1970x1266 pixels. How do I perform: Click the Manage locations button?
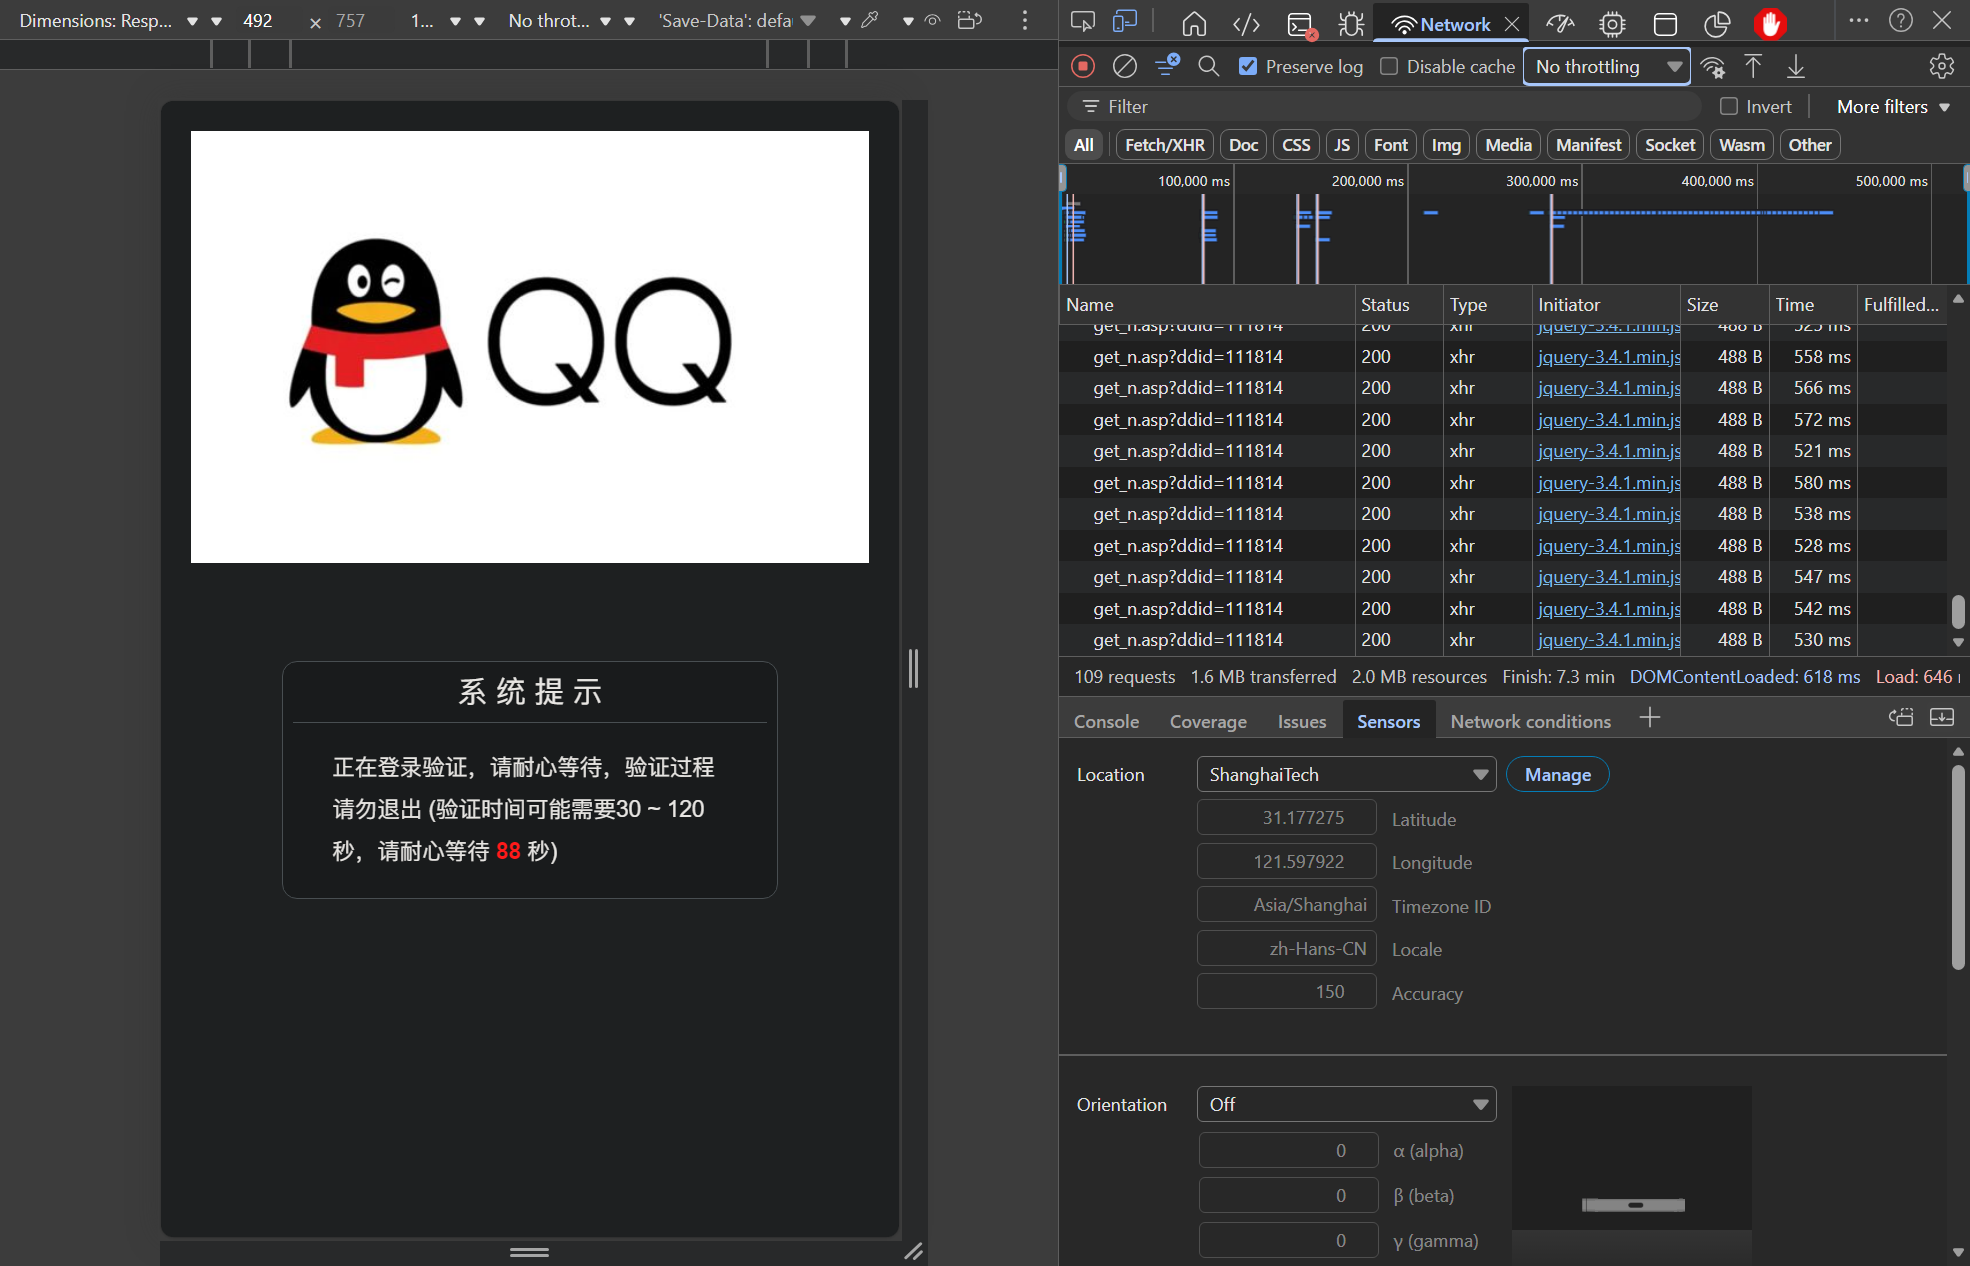(x=1557, y=774)
